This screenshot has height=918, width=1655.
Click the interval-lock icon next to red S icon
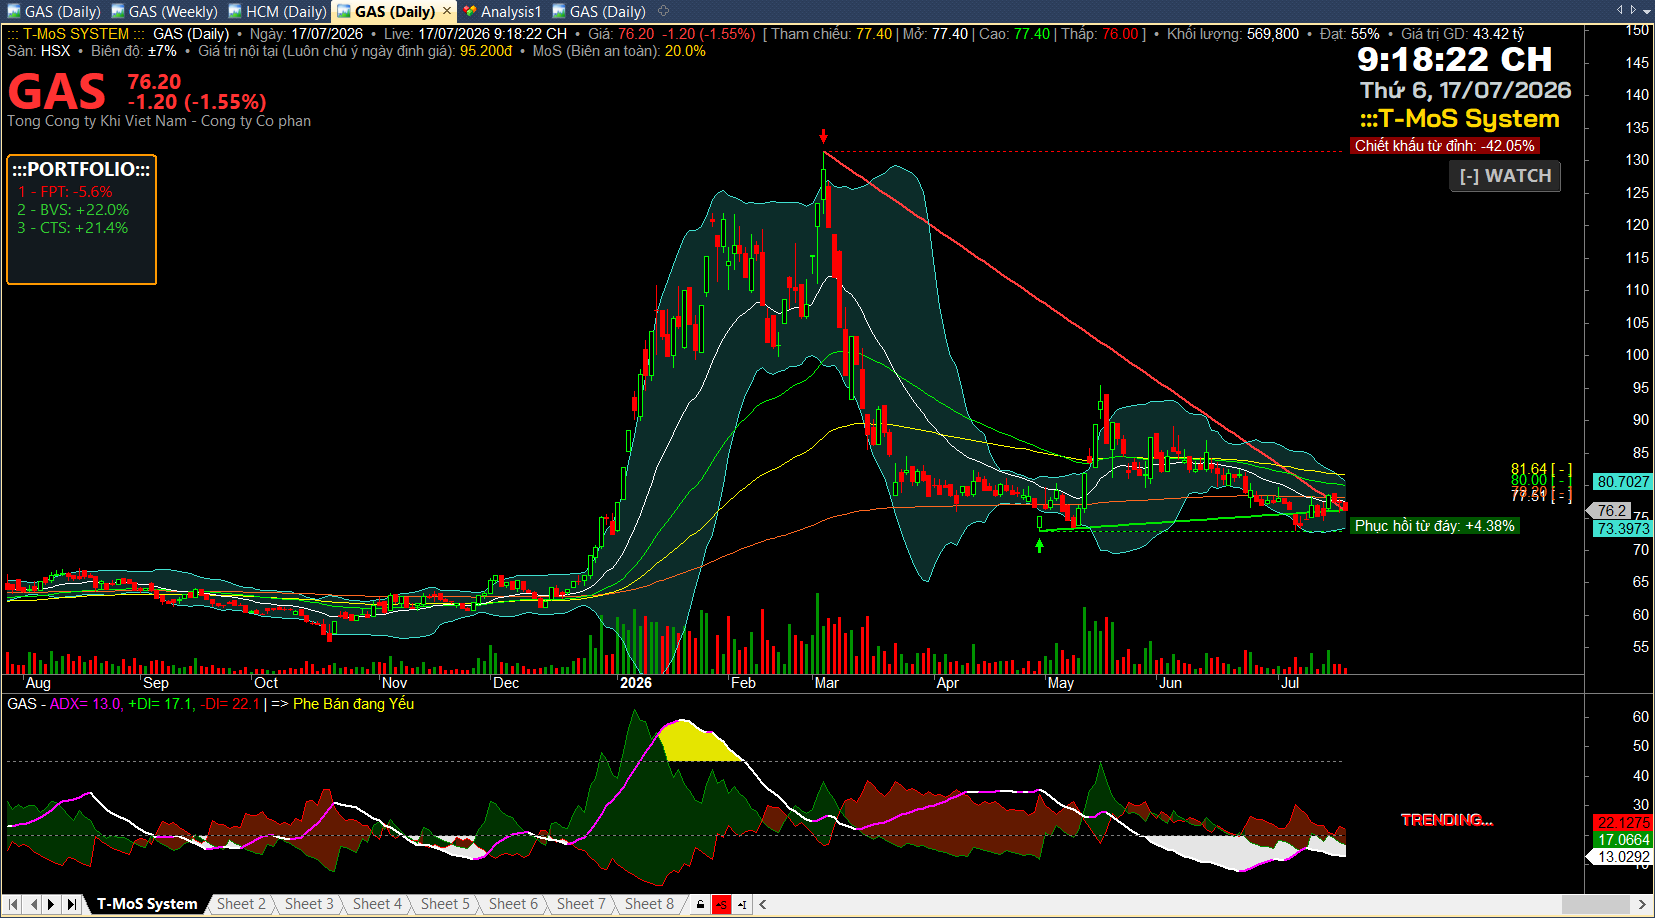click(742, 905)
